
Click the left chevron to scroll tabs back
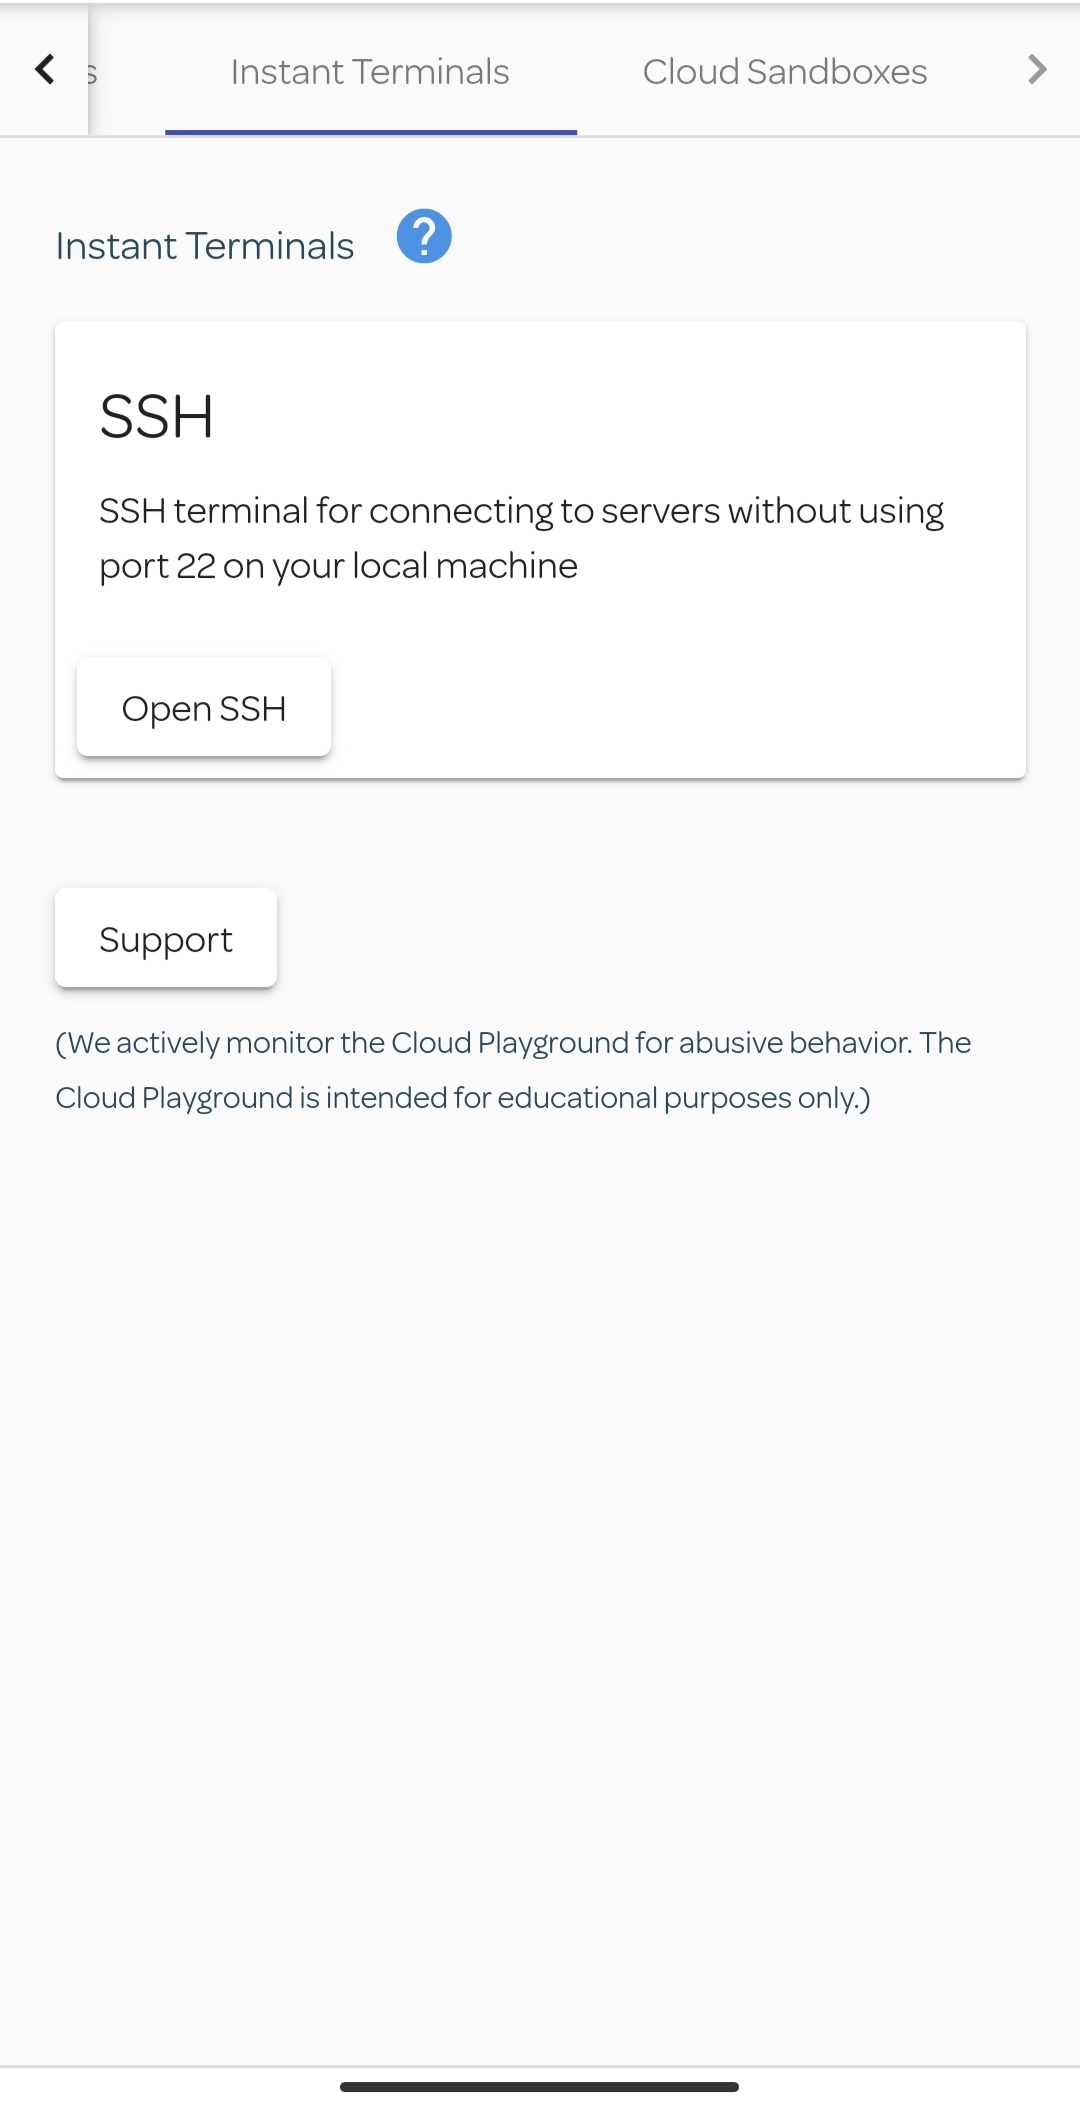point(44,69)
